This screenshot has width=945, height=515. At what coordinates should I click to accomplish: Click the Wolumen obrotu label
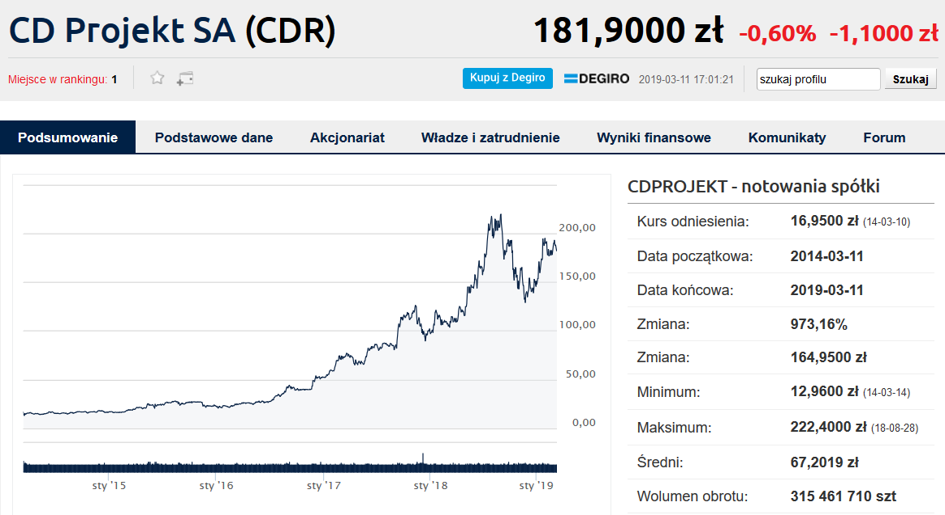pyautogui.click(x=692, y=497)
